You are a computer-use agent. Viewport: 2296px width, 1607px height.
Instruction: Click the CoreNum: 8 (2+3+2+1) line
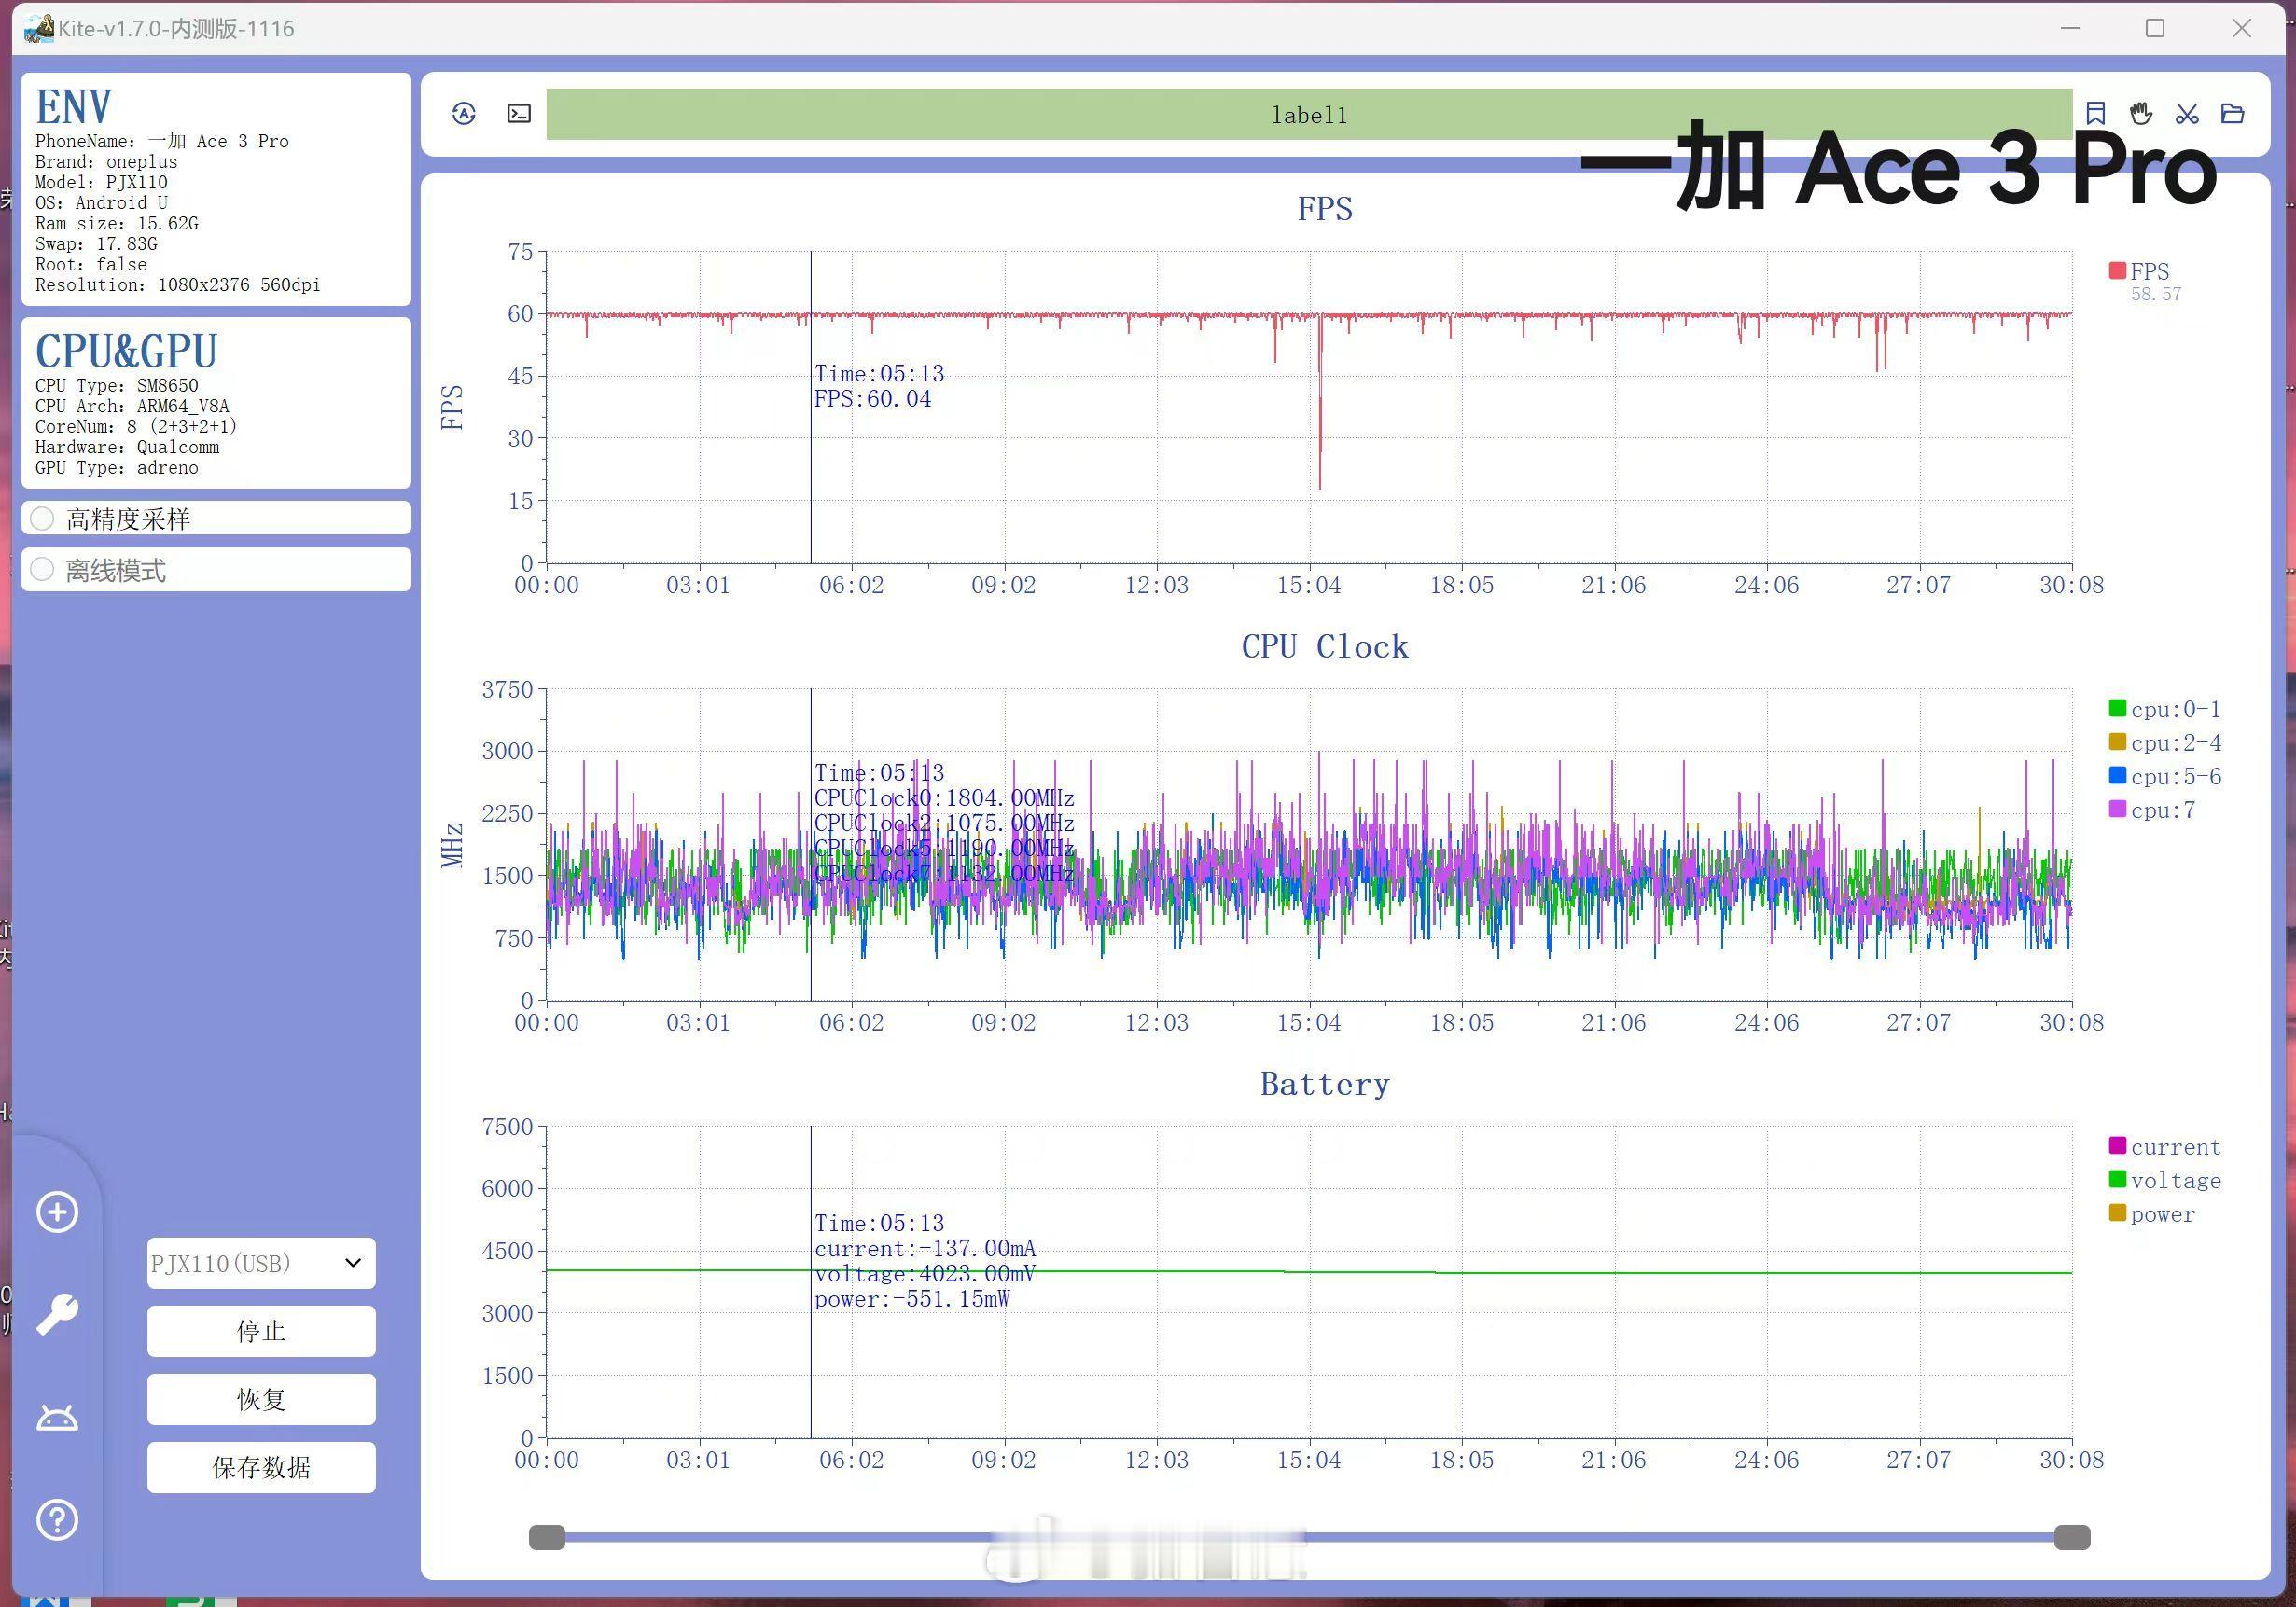pos(136,426)
